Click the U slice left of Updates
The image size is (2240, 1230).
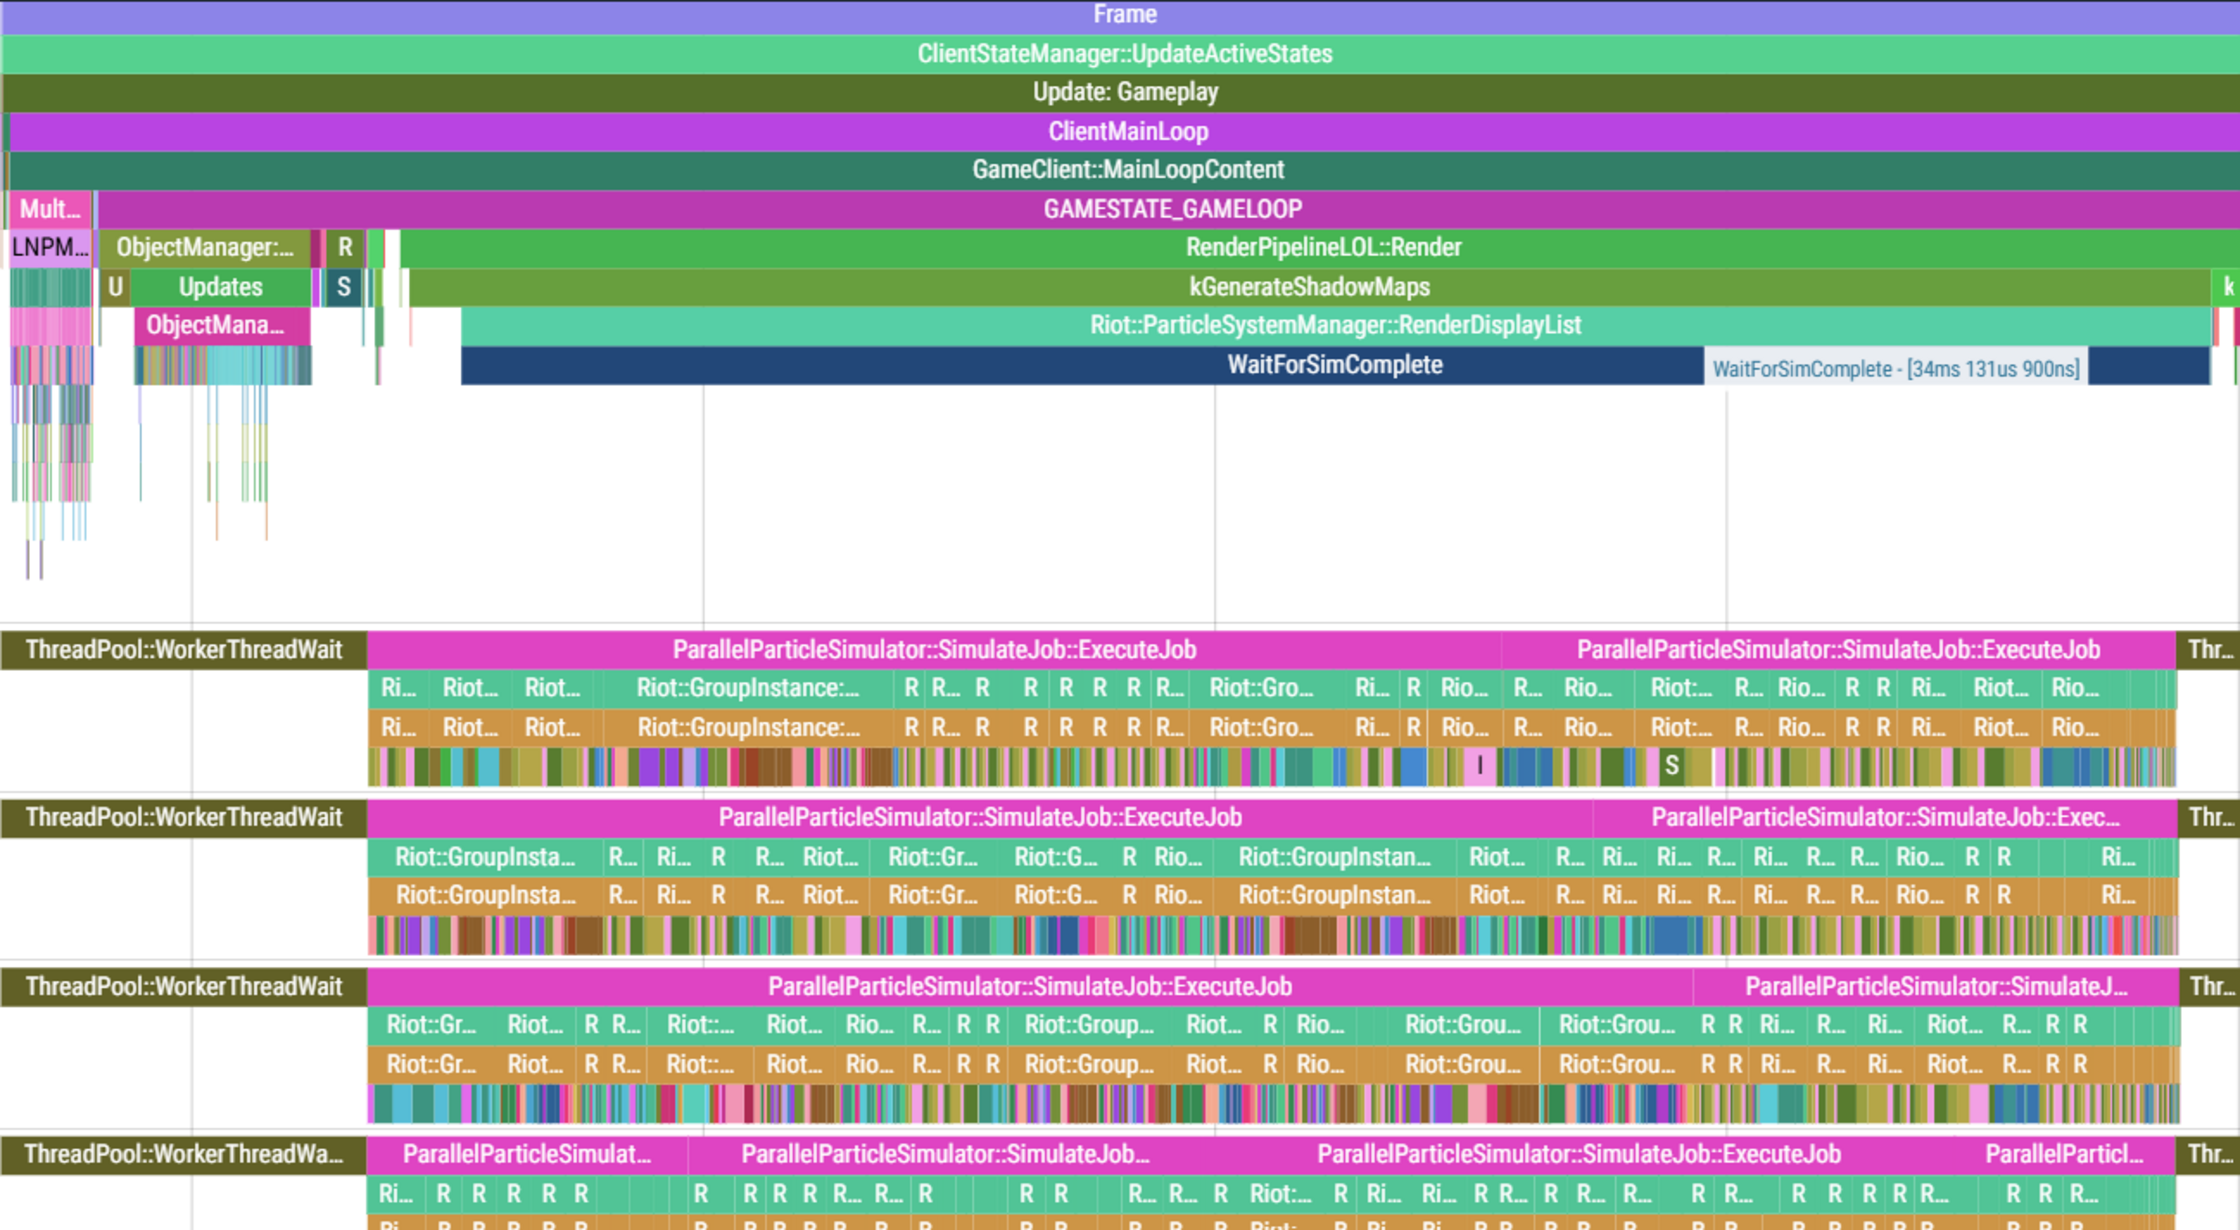[x=115, y=287]
